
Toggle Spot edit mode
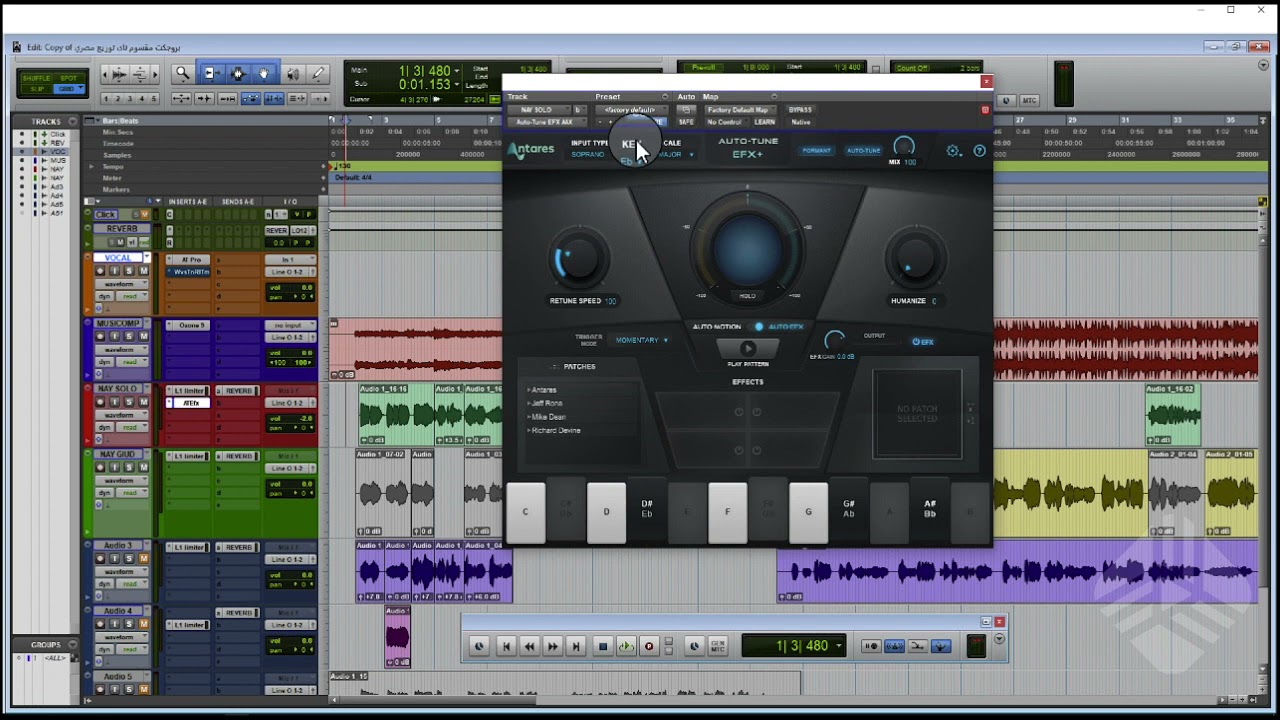69,77
